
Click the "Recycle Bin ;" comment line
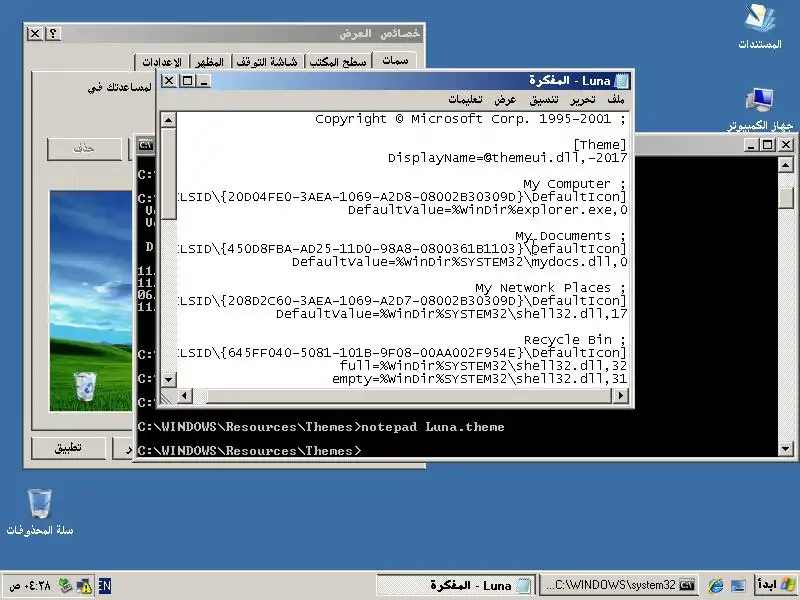(x=575, y=340)
